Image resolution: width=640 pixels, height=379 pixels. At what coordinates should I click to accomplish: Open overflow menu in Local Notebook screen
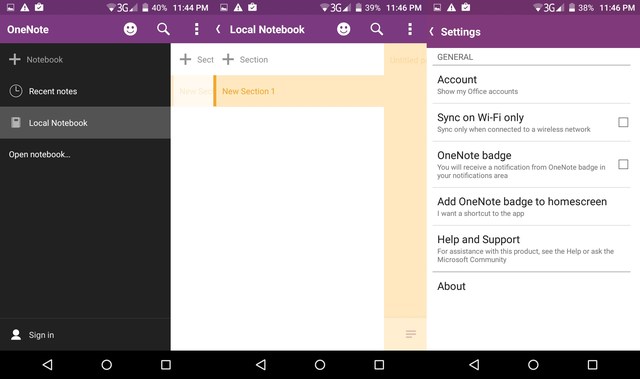coord(410,29)
